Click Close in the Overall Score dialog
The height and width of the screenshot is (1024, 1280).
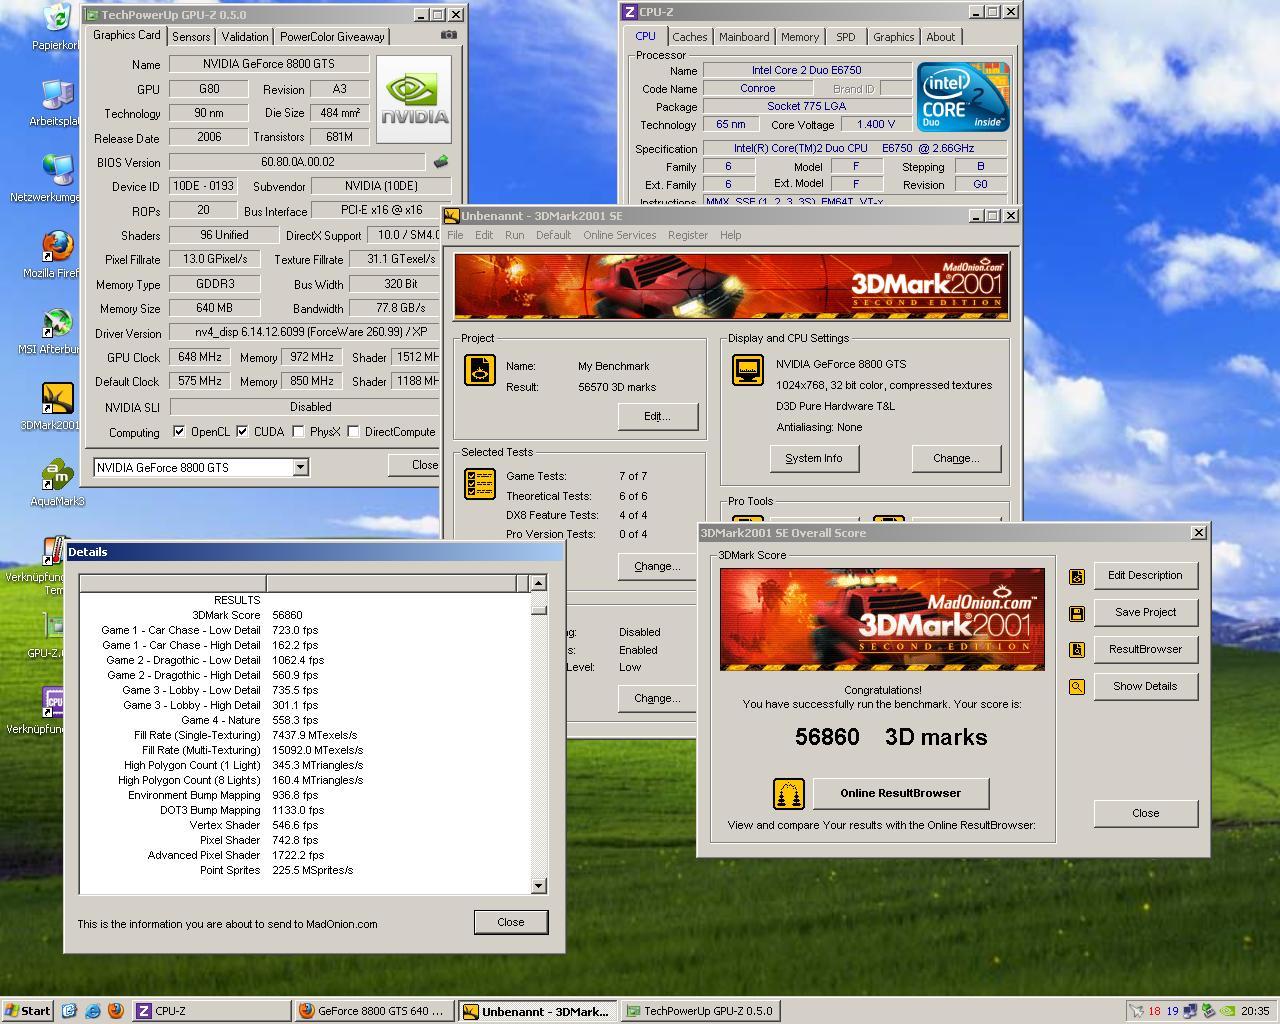(1145, 813)
